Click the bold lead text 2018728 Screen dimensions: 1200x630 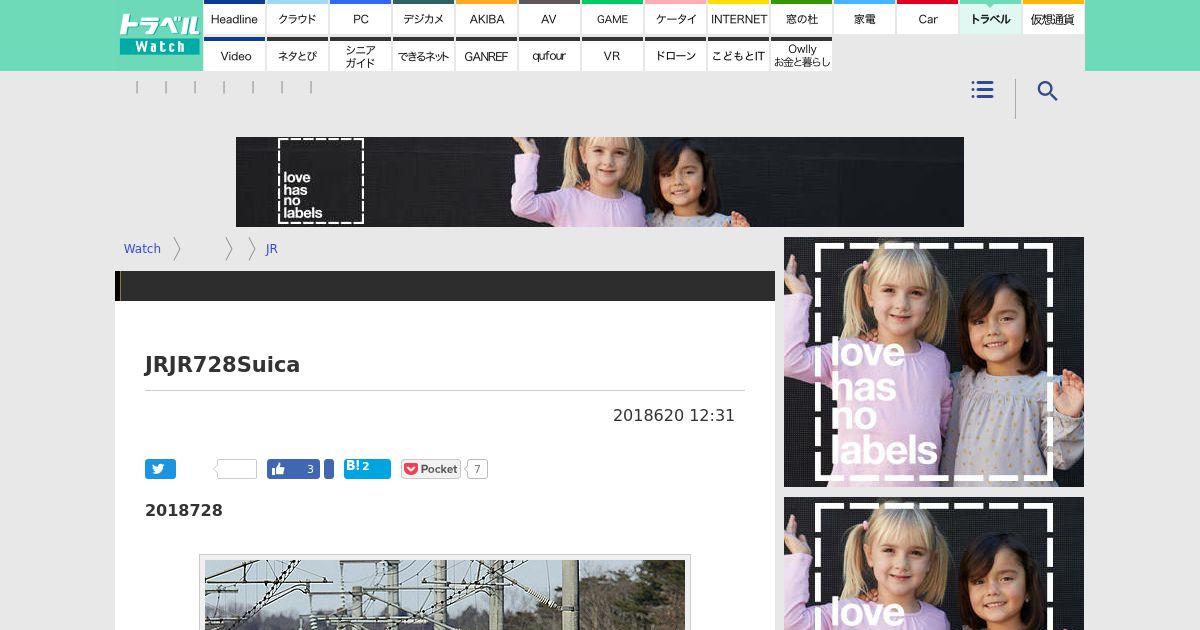184,510
